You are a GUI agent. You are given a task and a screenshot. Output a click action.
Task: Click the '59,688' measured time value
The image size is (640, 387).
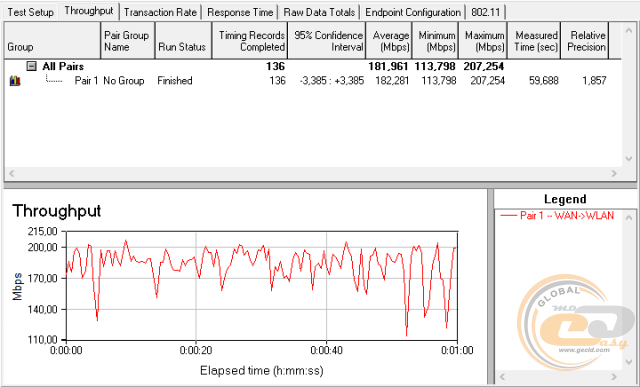tap(544, 81)
